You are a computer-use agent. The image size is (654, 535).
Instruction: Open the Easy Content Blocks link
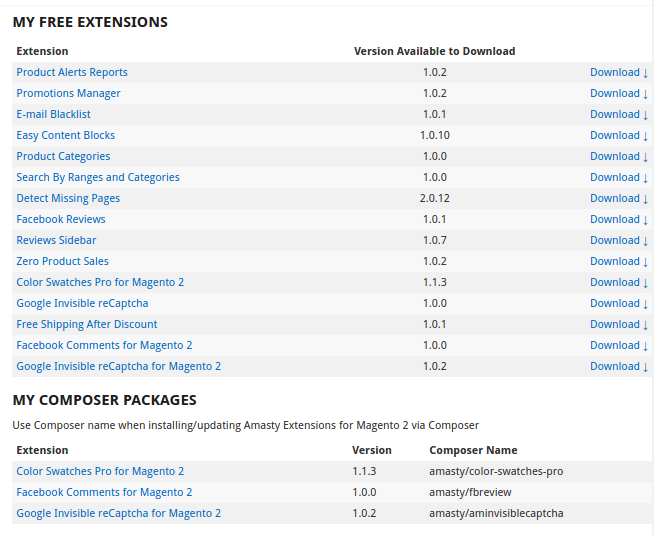65,135
